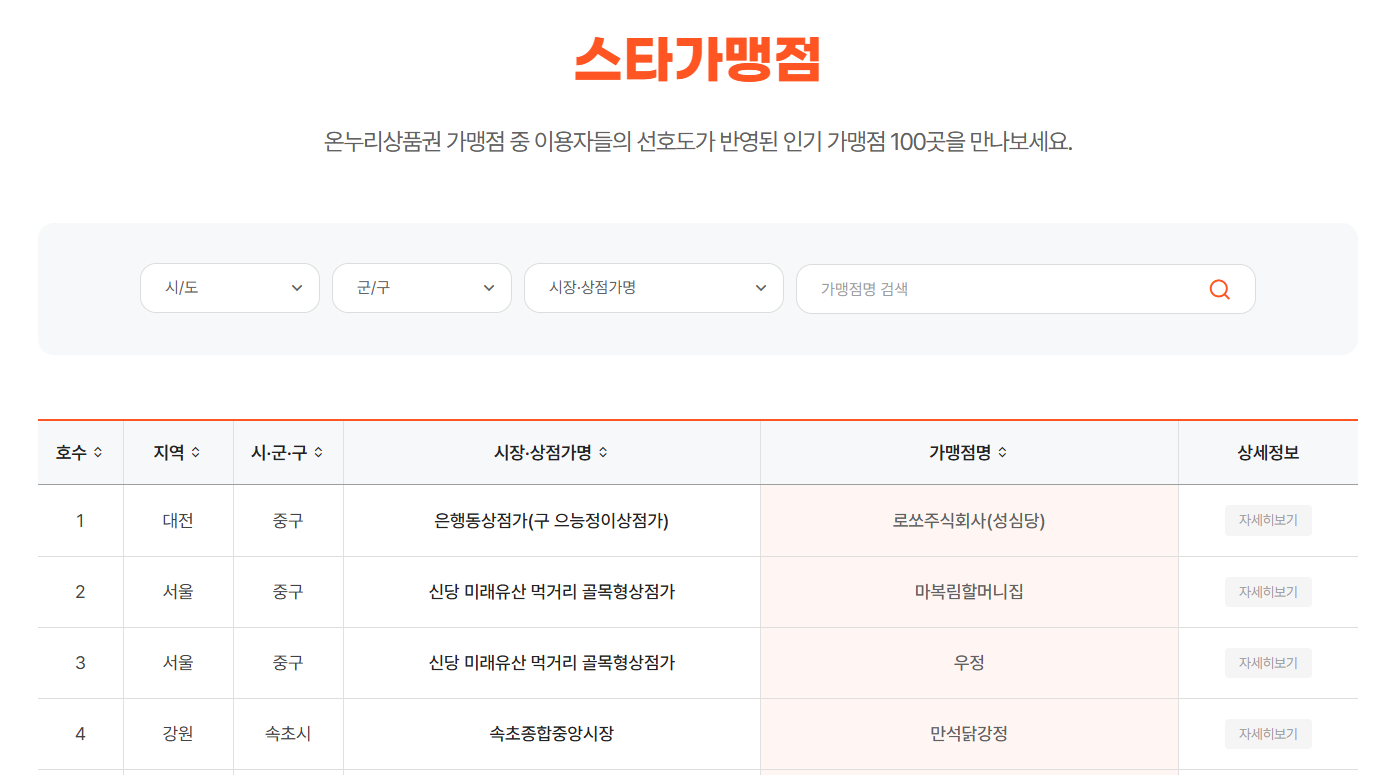The image size is (1392, 775).
Task: Select cell 만석닭강정
Action: (x=969, y=734)
